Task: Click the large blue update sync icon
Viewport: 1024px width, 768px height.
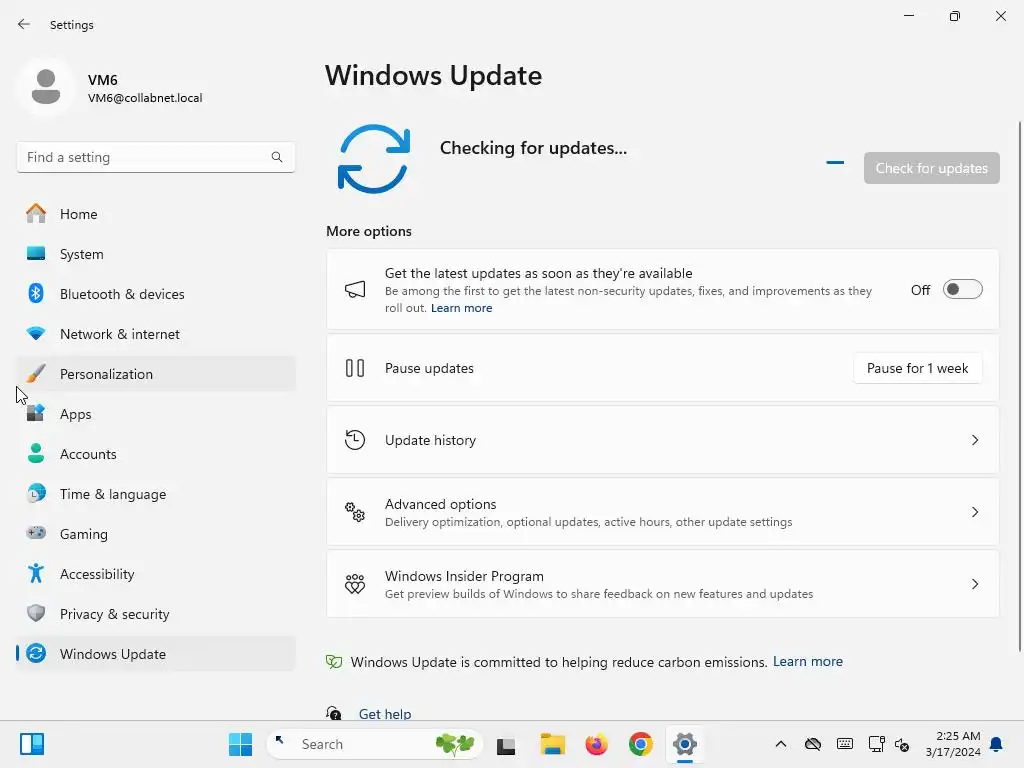Action: [374, 159]
